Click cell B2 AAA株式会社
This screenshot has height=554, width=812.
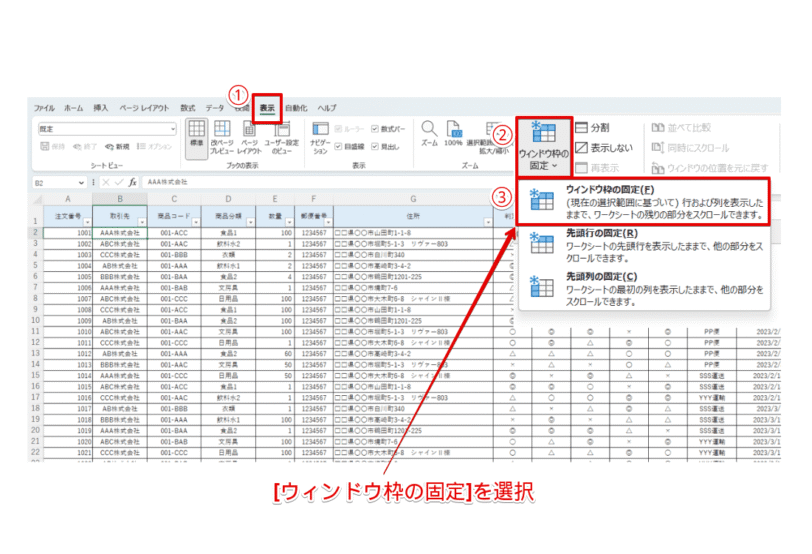pos(120,233)
